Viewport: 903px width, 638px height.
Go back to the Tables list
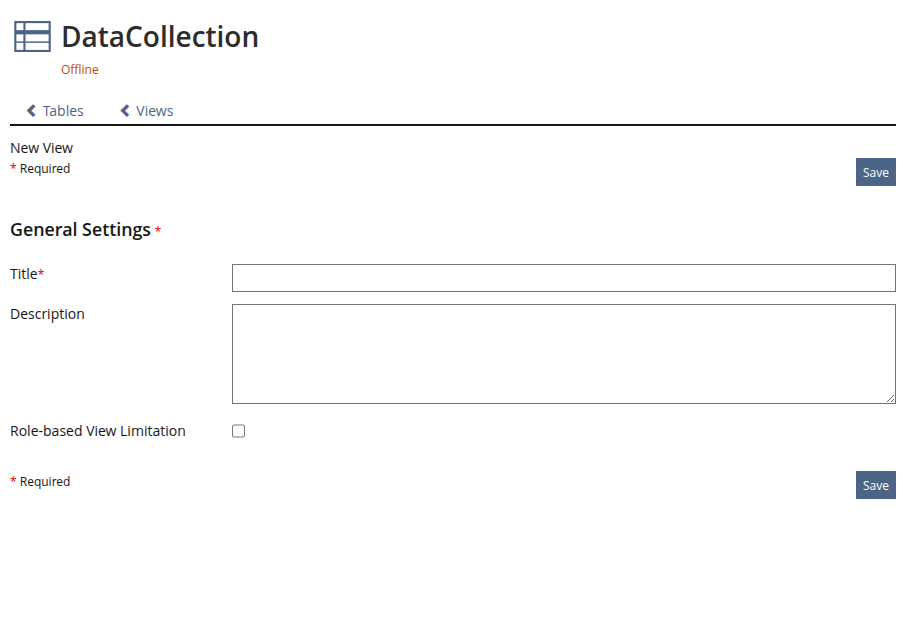[62, 111]
